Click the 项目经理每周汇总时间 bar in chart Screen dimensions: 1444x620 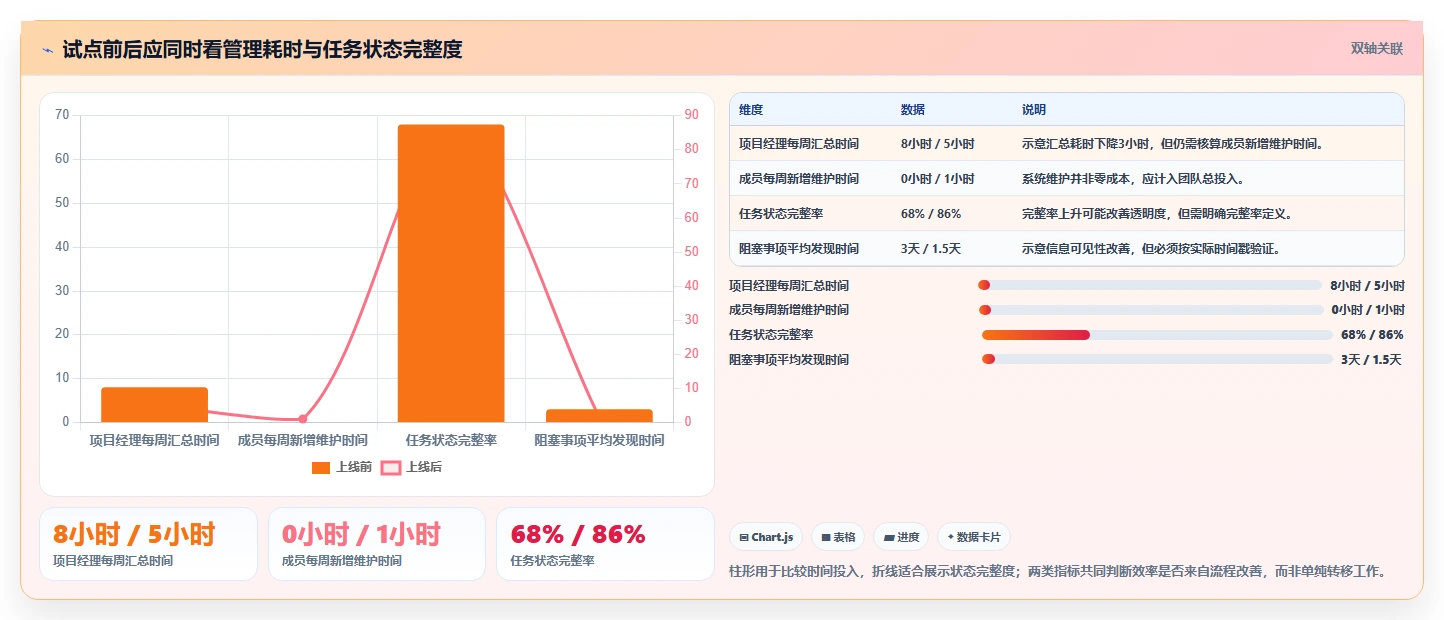click(x=154, y=404)
